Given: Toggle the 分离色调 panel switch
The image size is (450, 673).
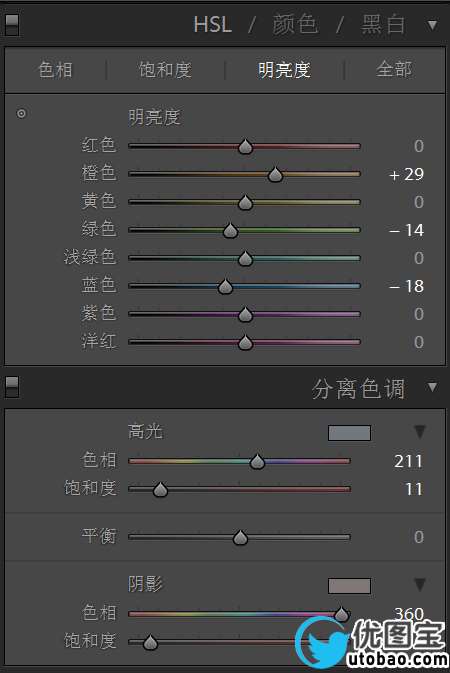Looking at the screenshot, I should click(12, 387).
